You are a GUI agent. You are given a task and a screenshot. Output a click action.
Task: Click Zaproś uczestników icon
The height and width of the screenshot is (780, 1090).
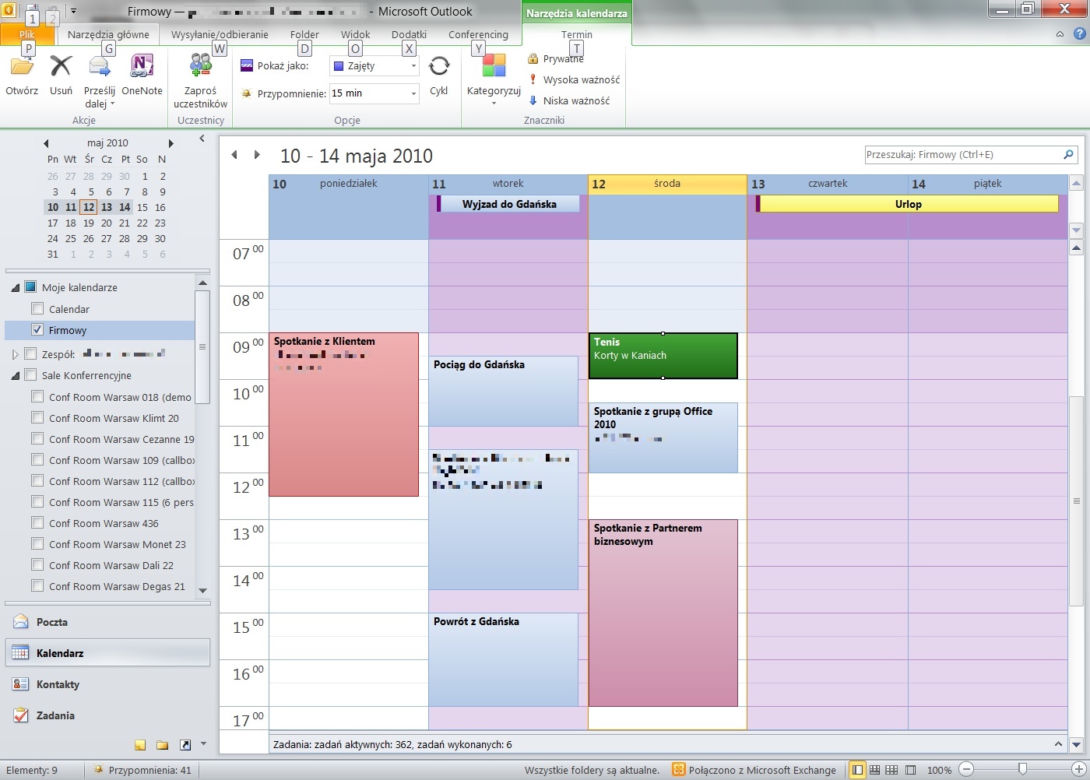[200, 67]
